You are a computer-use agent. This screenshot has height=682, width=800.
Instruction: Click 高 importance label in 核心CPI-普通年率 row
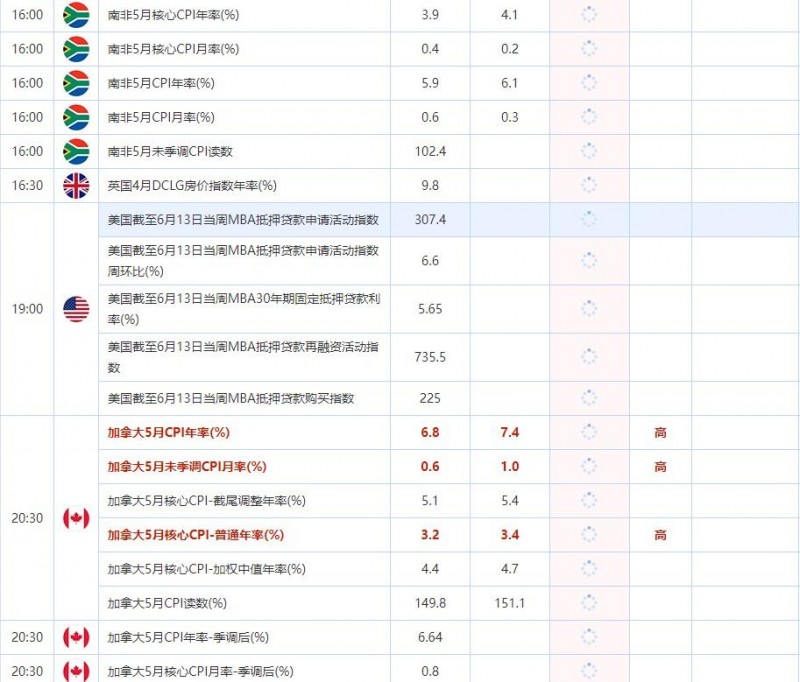tap(660, 535)
